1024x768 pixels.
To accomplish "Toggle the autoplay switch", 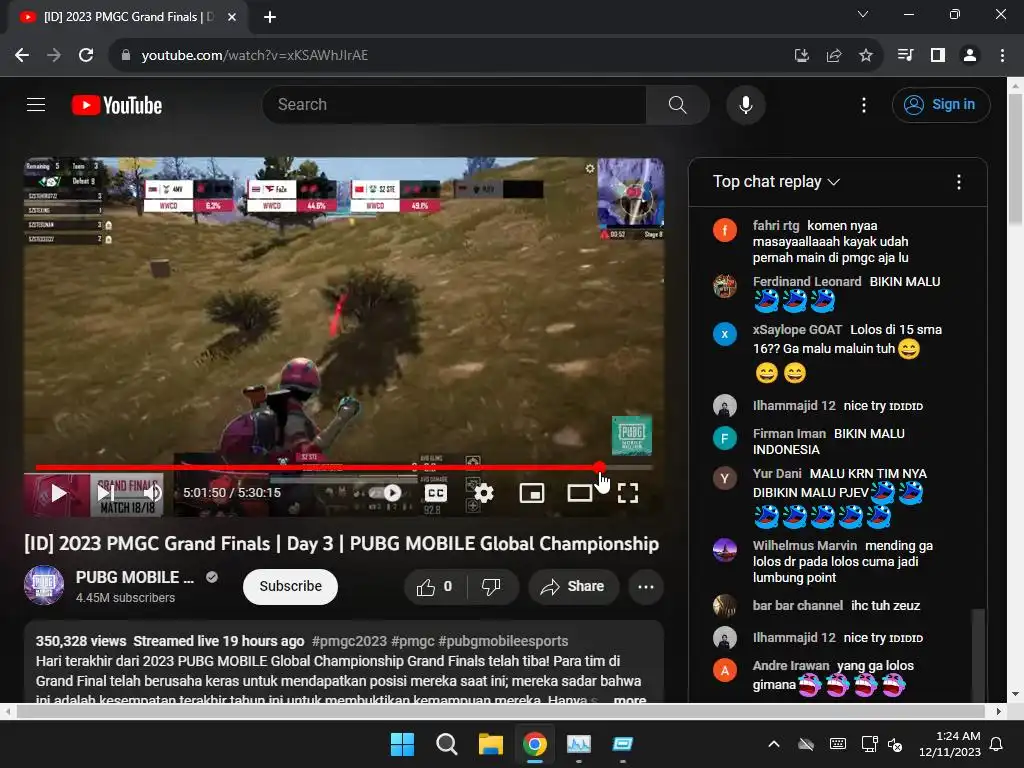I will coord(385,494).
